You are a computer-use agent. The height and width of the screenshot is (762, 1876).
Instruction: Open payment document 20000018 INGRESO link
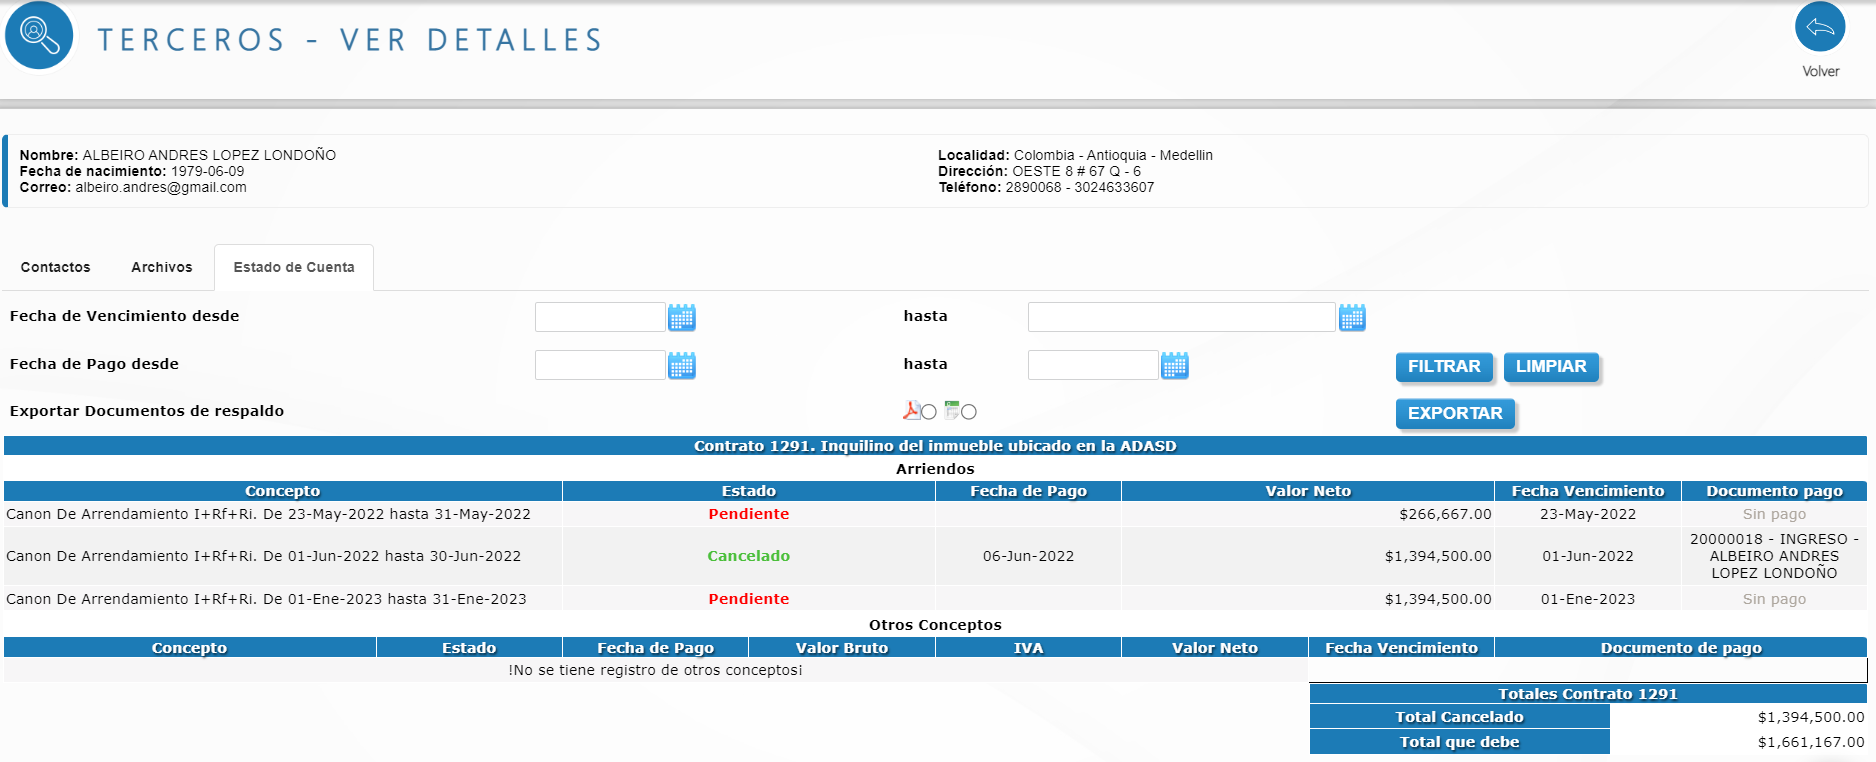point(1773,556)
